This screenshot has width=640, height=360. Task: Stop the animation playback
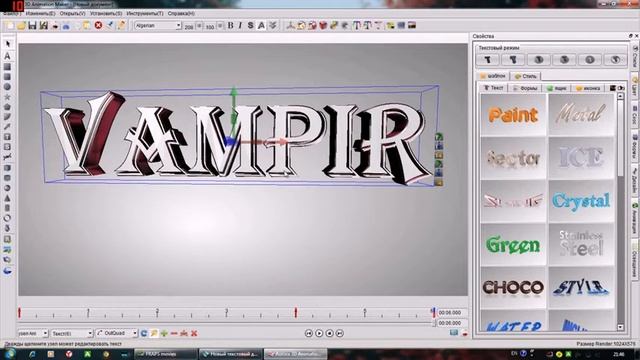coord(329,333)
